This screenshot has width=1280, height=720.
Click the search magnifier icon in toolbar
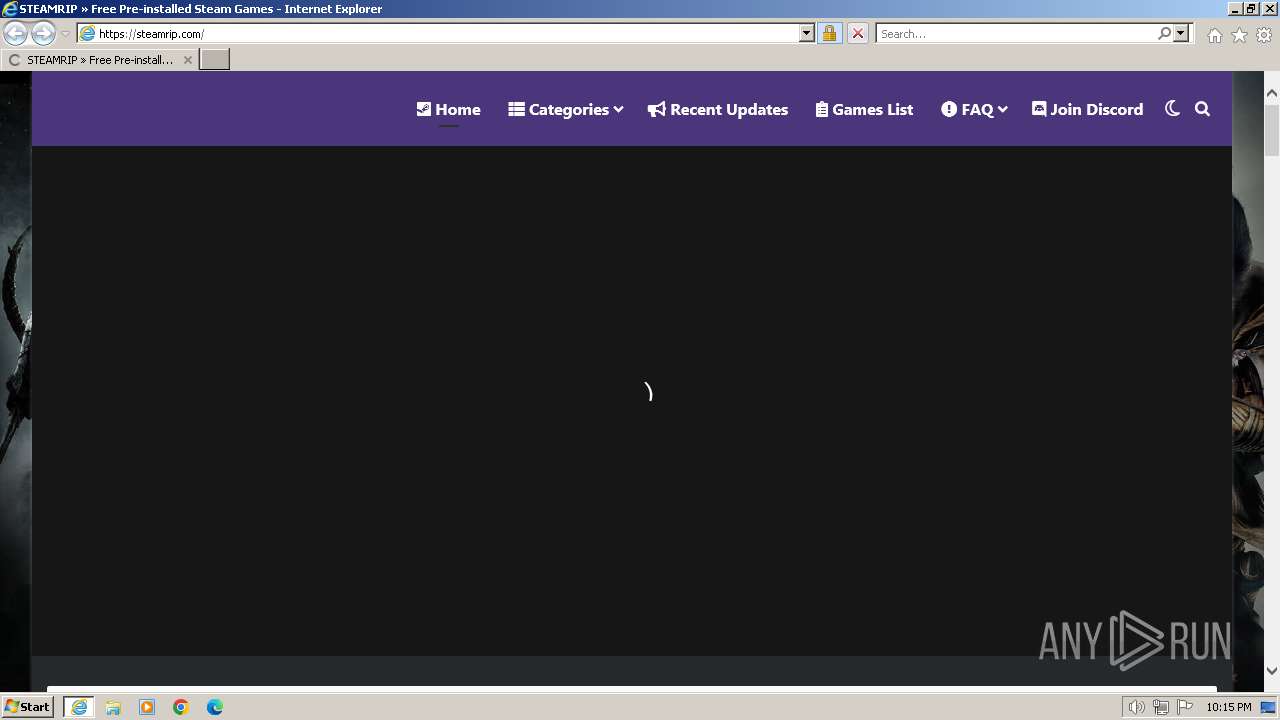coord(1164,34)
